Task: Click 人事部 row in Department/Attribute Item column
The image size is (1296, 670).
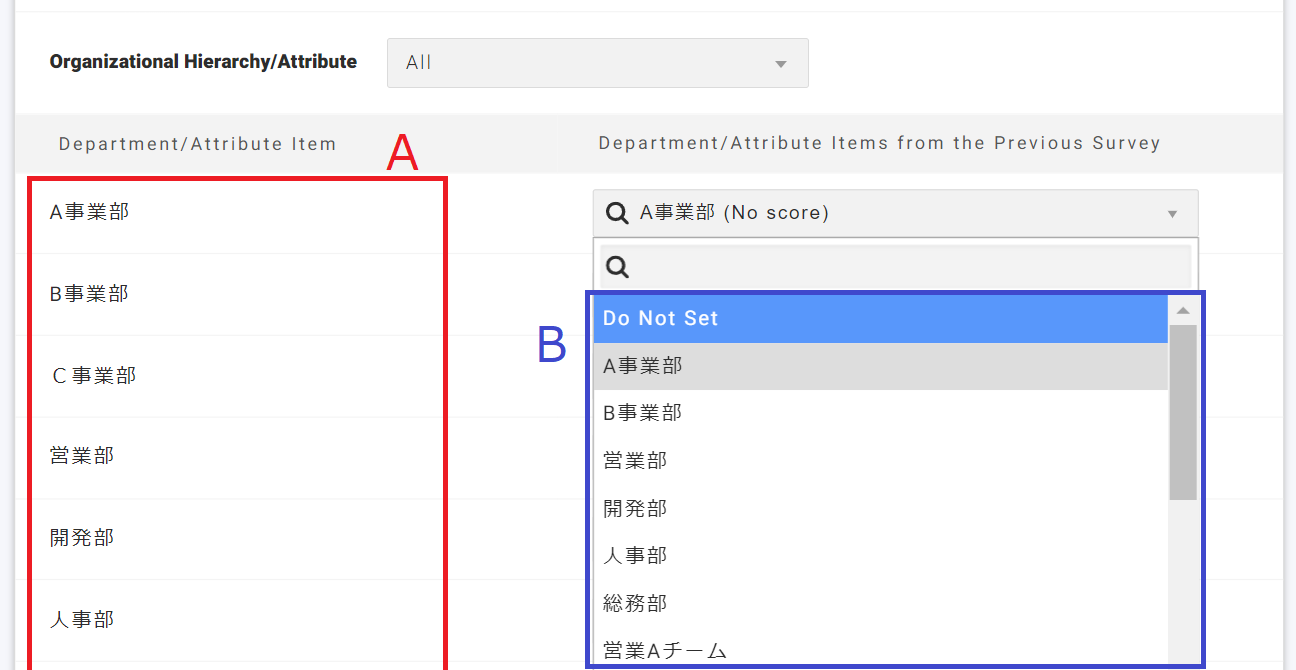Action: (82, 620)
